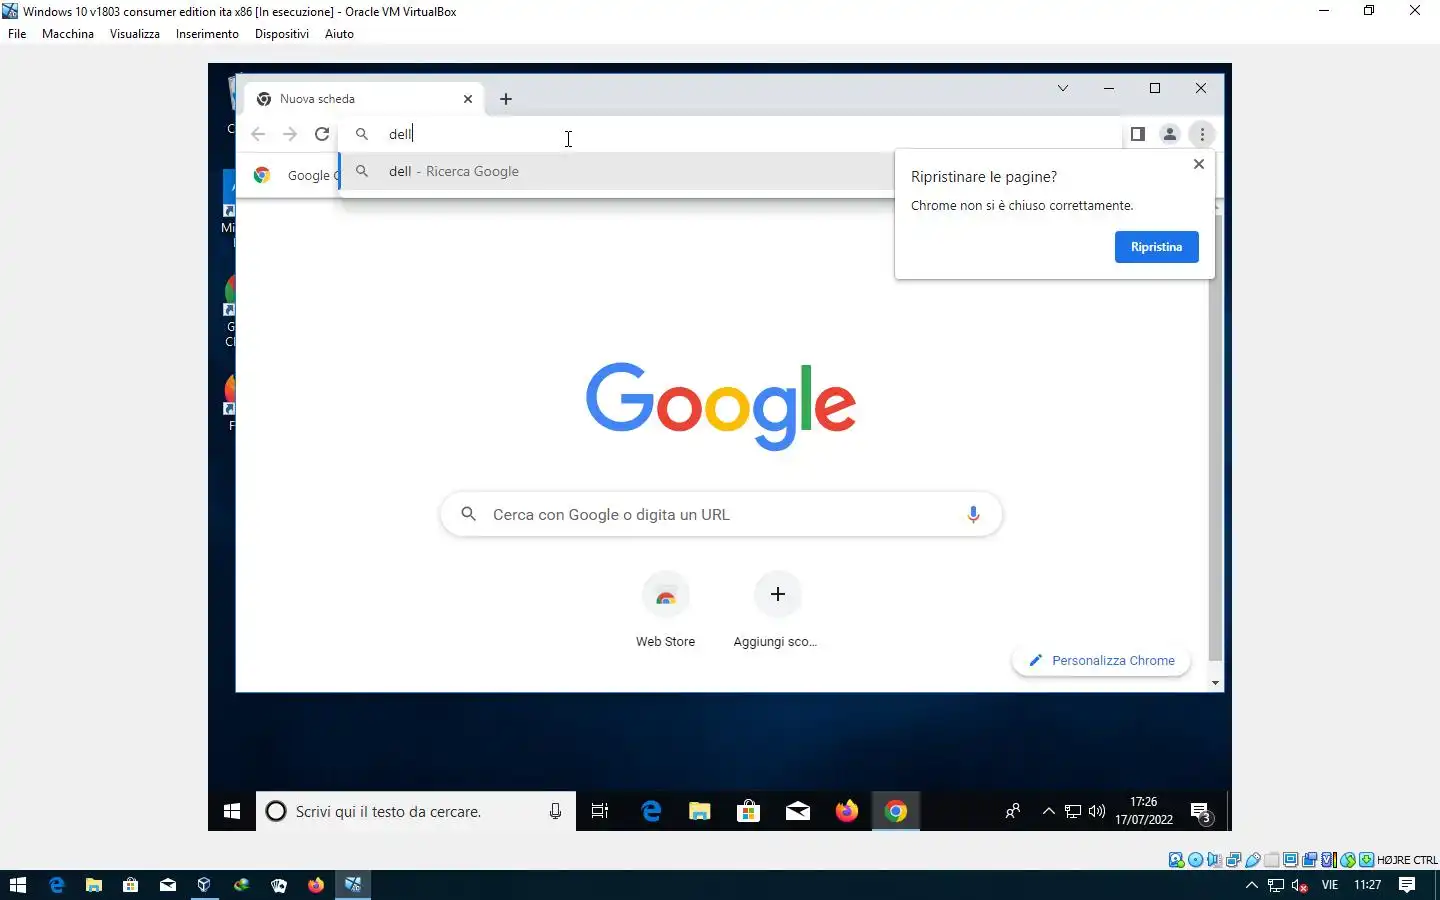Open guest Action Center with 3 notifications
The height and width of the screenshot is (900, 1440).
(x=1201, y=811)
